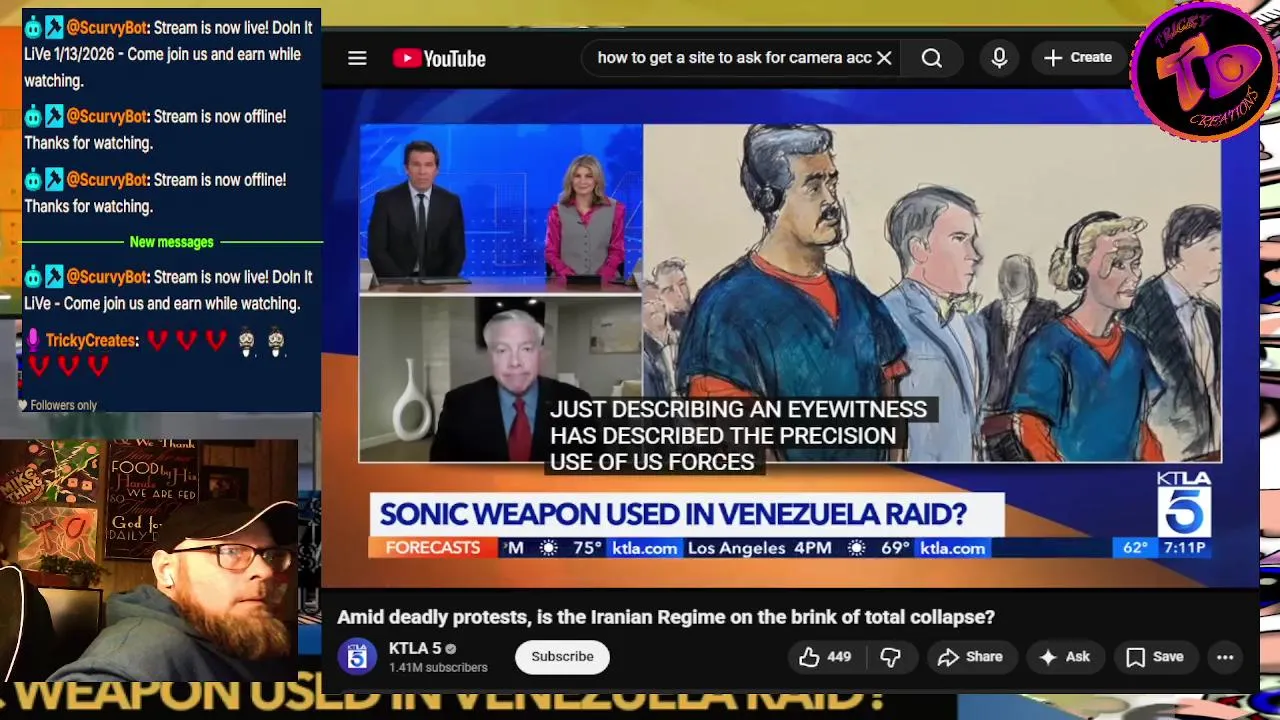Click the Followers only chat label
The height and width of the screenshot is (720, 1280).
click(63, 405)
